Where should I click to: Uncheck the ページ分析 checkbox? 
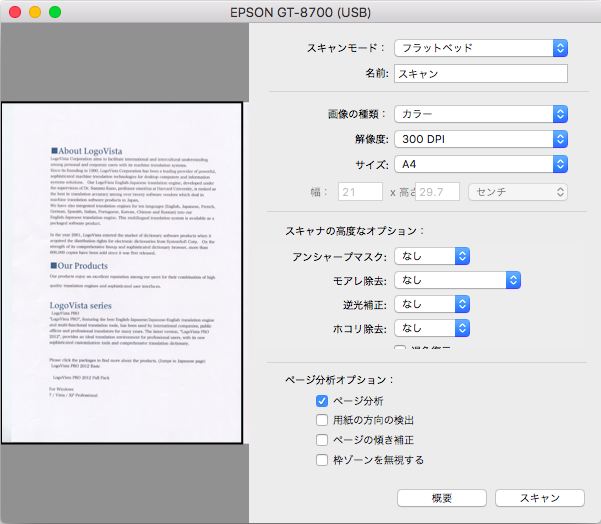(322, 401)
